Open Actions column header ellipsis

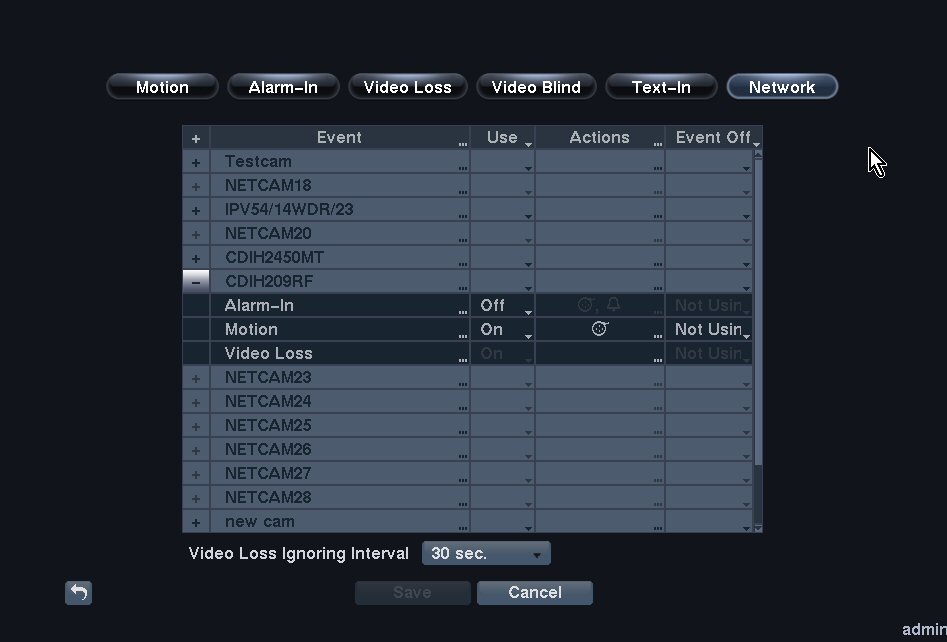[658, 144]
